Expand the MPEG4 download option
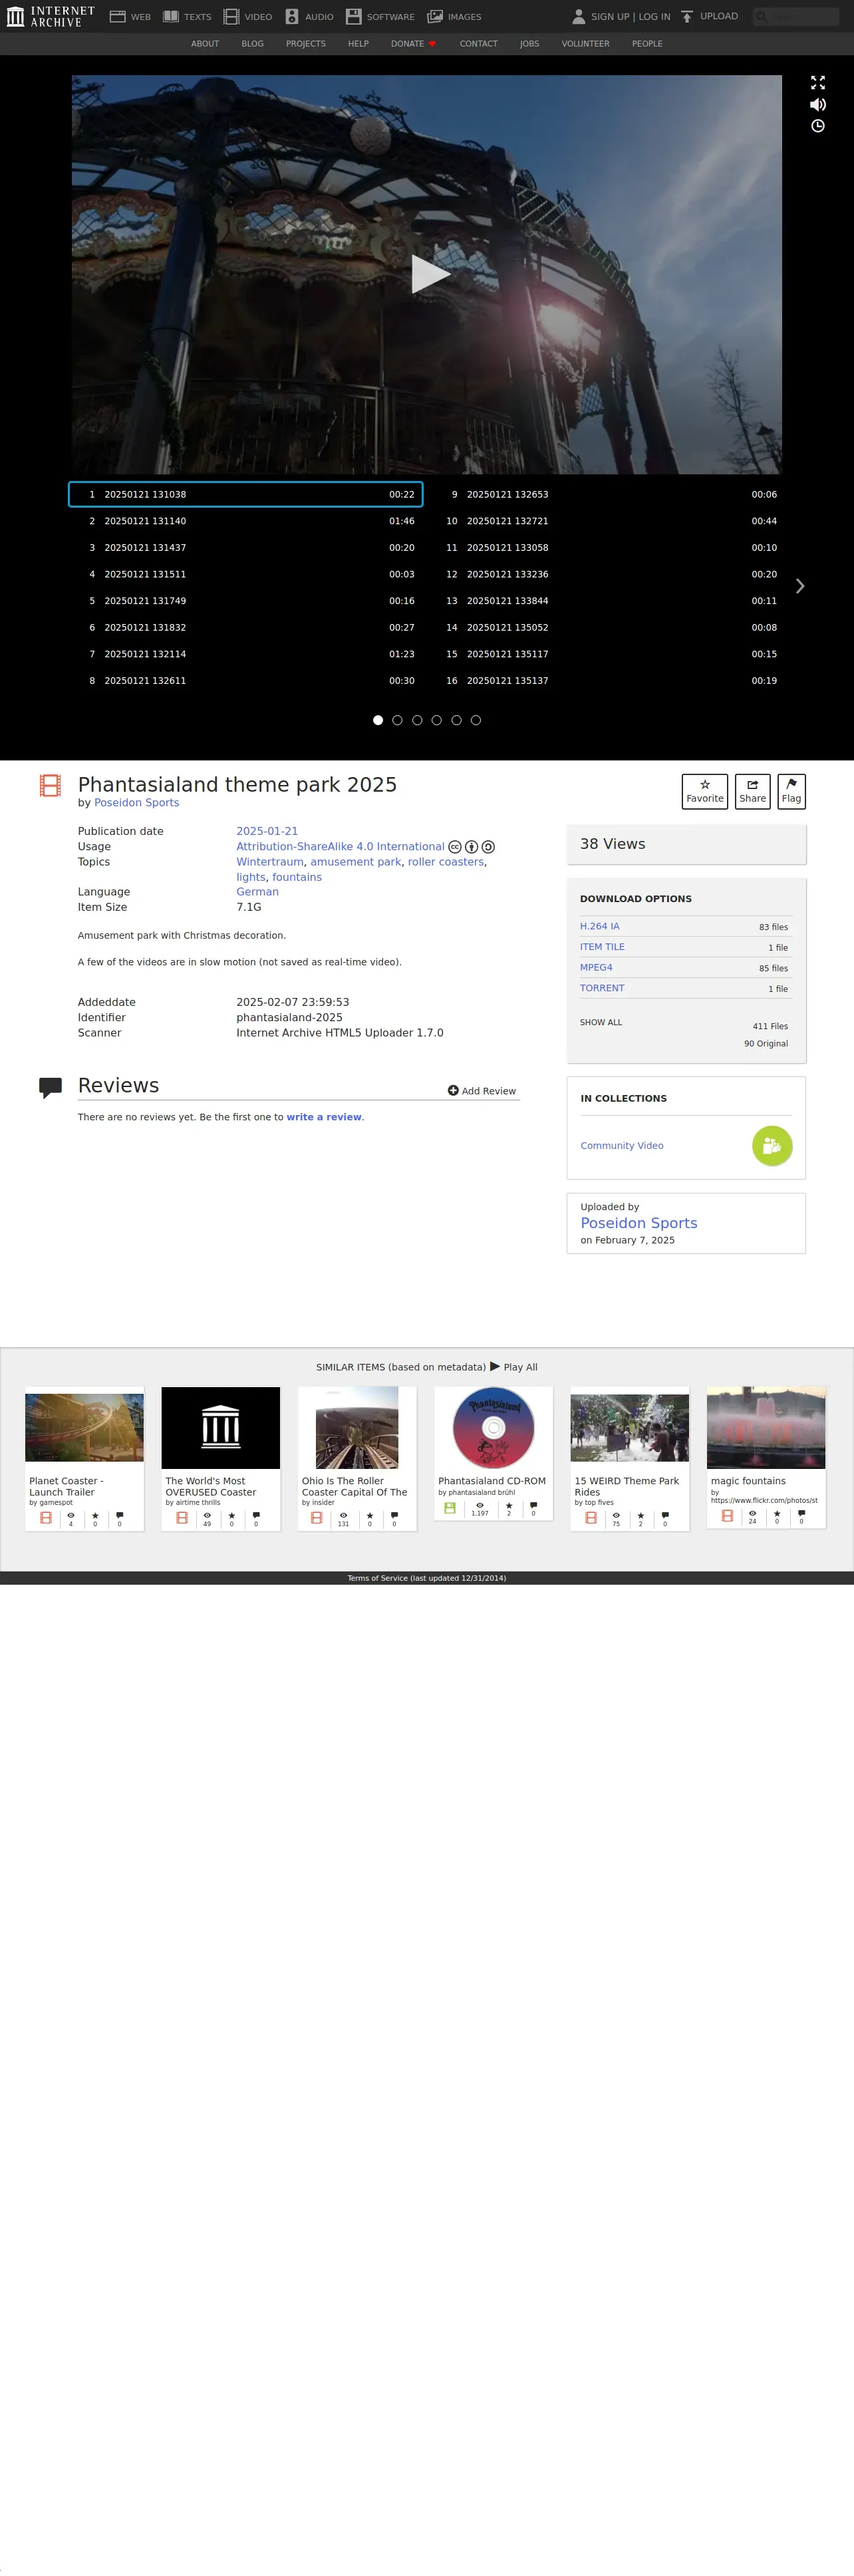Screen dimensions: 854x2576 (x=596, y=967)
